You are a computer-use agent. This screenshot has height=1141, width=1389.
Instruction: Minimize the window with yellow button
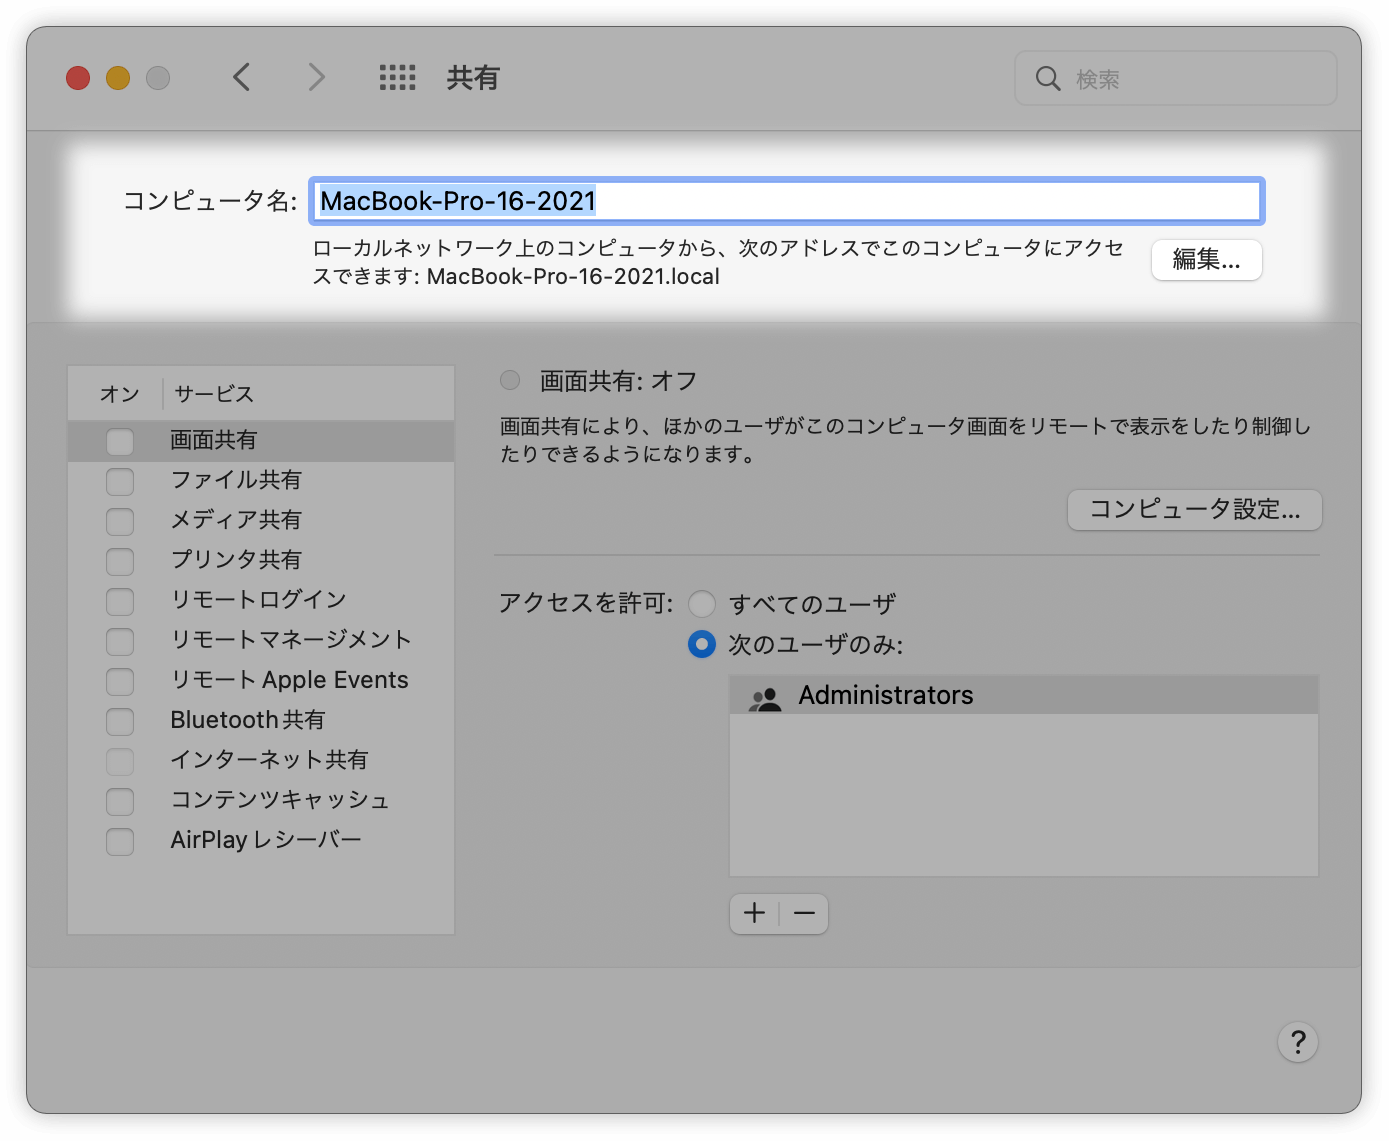tap(118, 78)
